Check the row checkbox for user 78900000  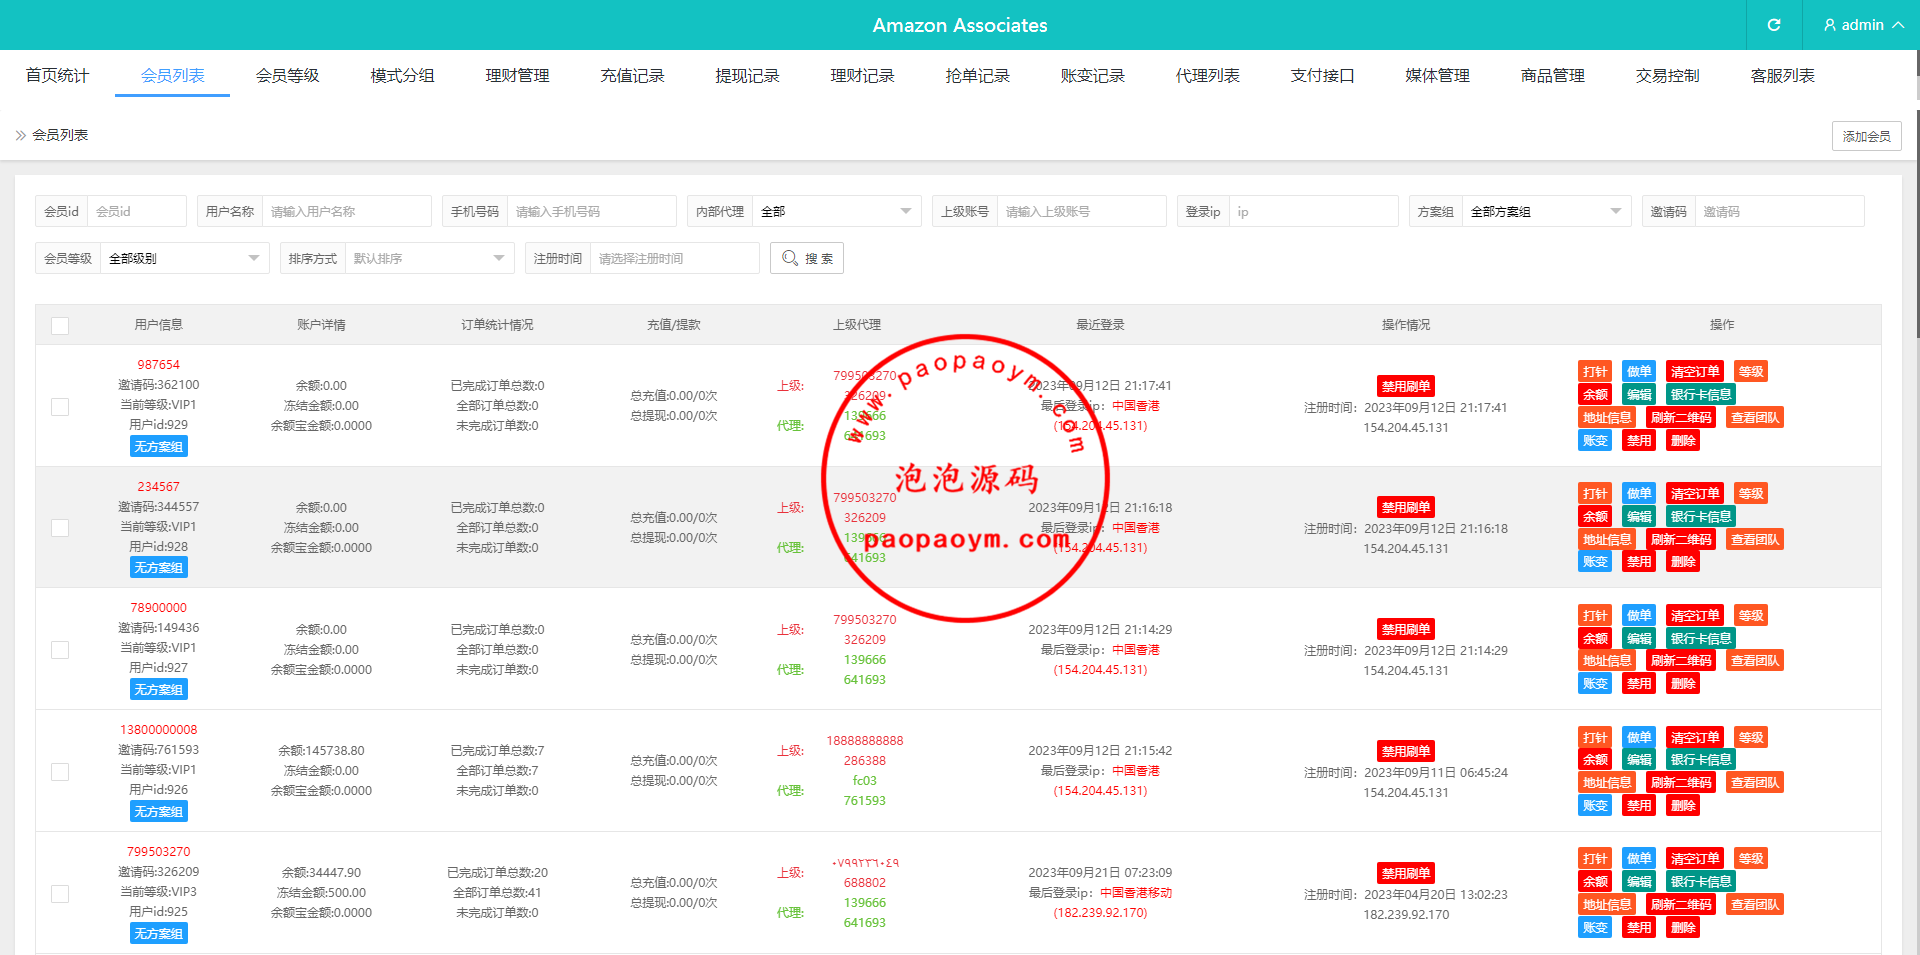[x=60, y=650]
